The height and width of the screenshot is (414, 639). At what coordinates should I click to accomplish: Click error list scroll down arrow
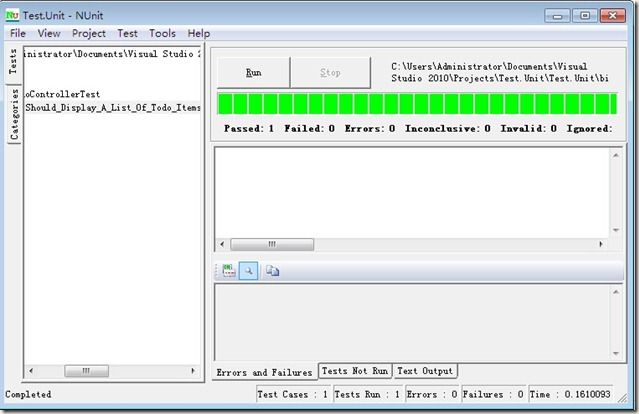click(x=616, y=231)
